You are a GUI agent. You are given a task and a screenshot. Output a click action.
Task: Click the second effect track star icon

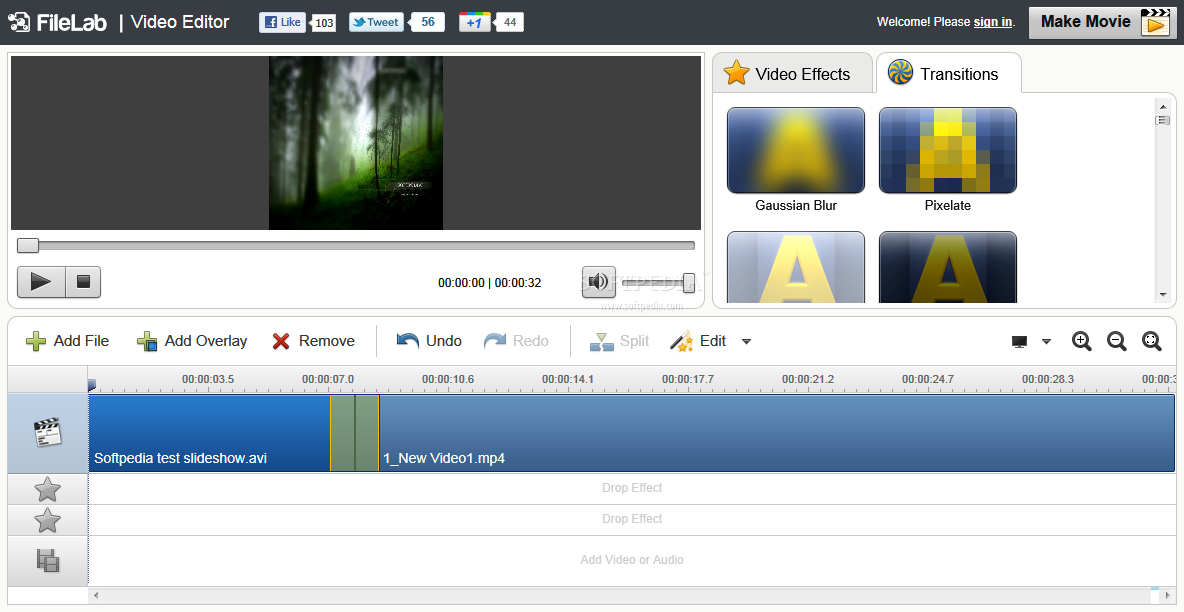click(48, 521)
